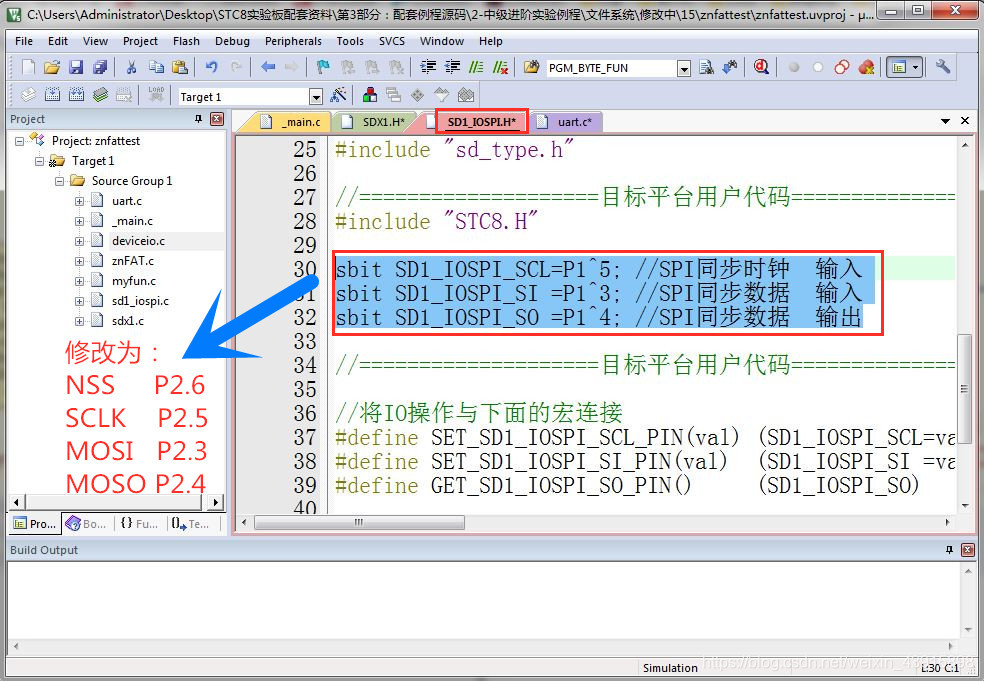Click the editor horizontal scrollbar thumb

(360, 522)
